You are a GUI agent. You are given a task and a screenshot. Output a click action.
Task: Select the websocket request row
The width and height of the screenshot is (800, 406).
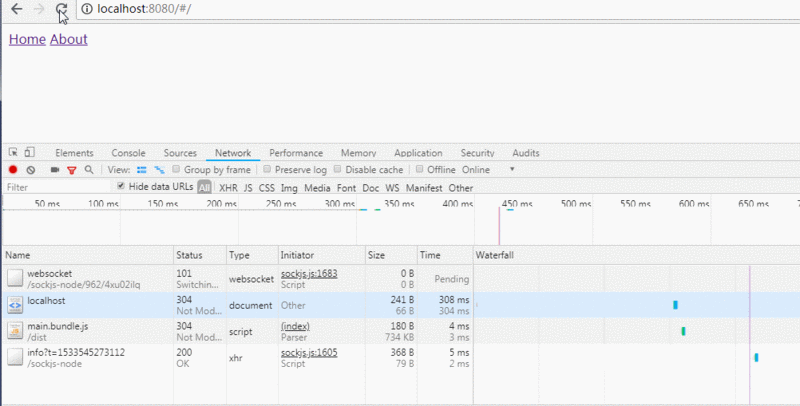[401, 279]
